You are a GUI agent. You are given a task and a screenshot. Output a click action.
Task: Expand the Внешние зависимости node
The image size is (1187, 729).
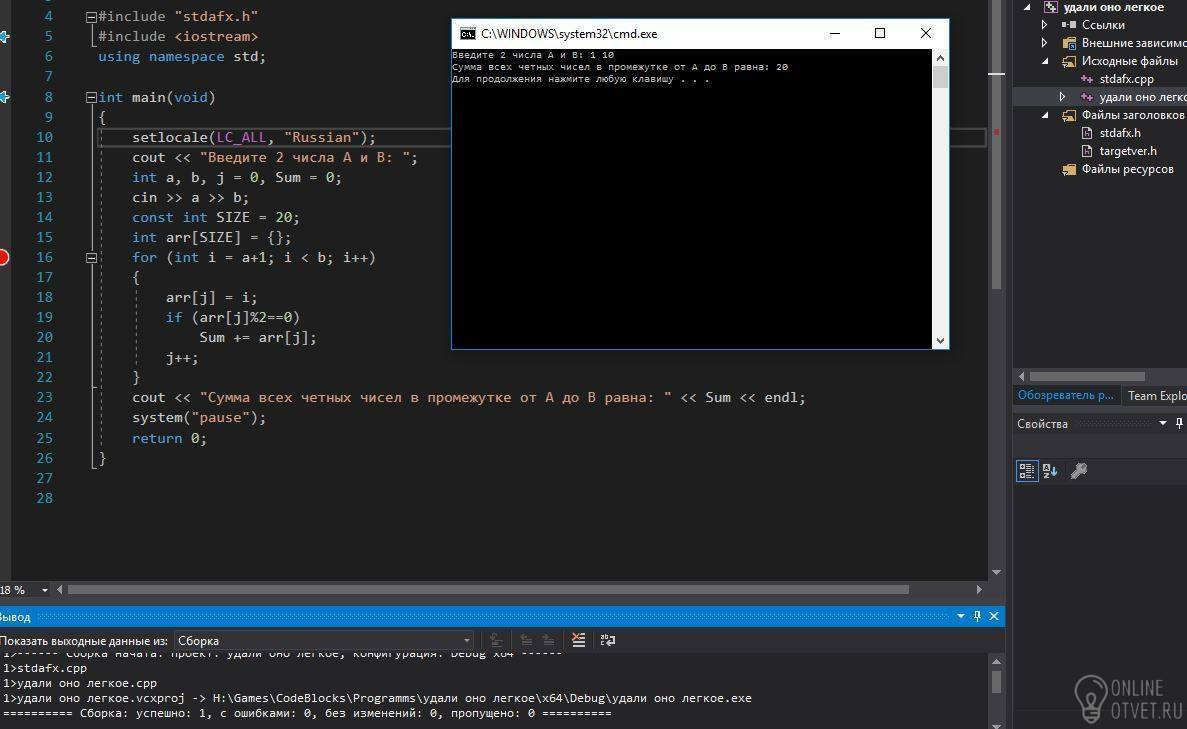click(x=1045, y=43)
